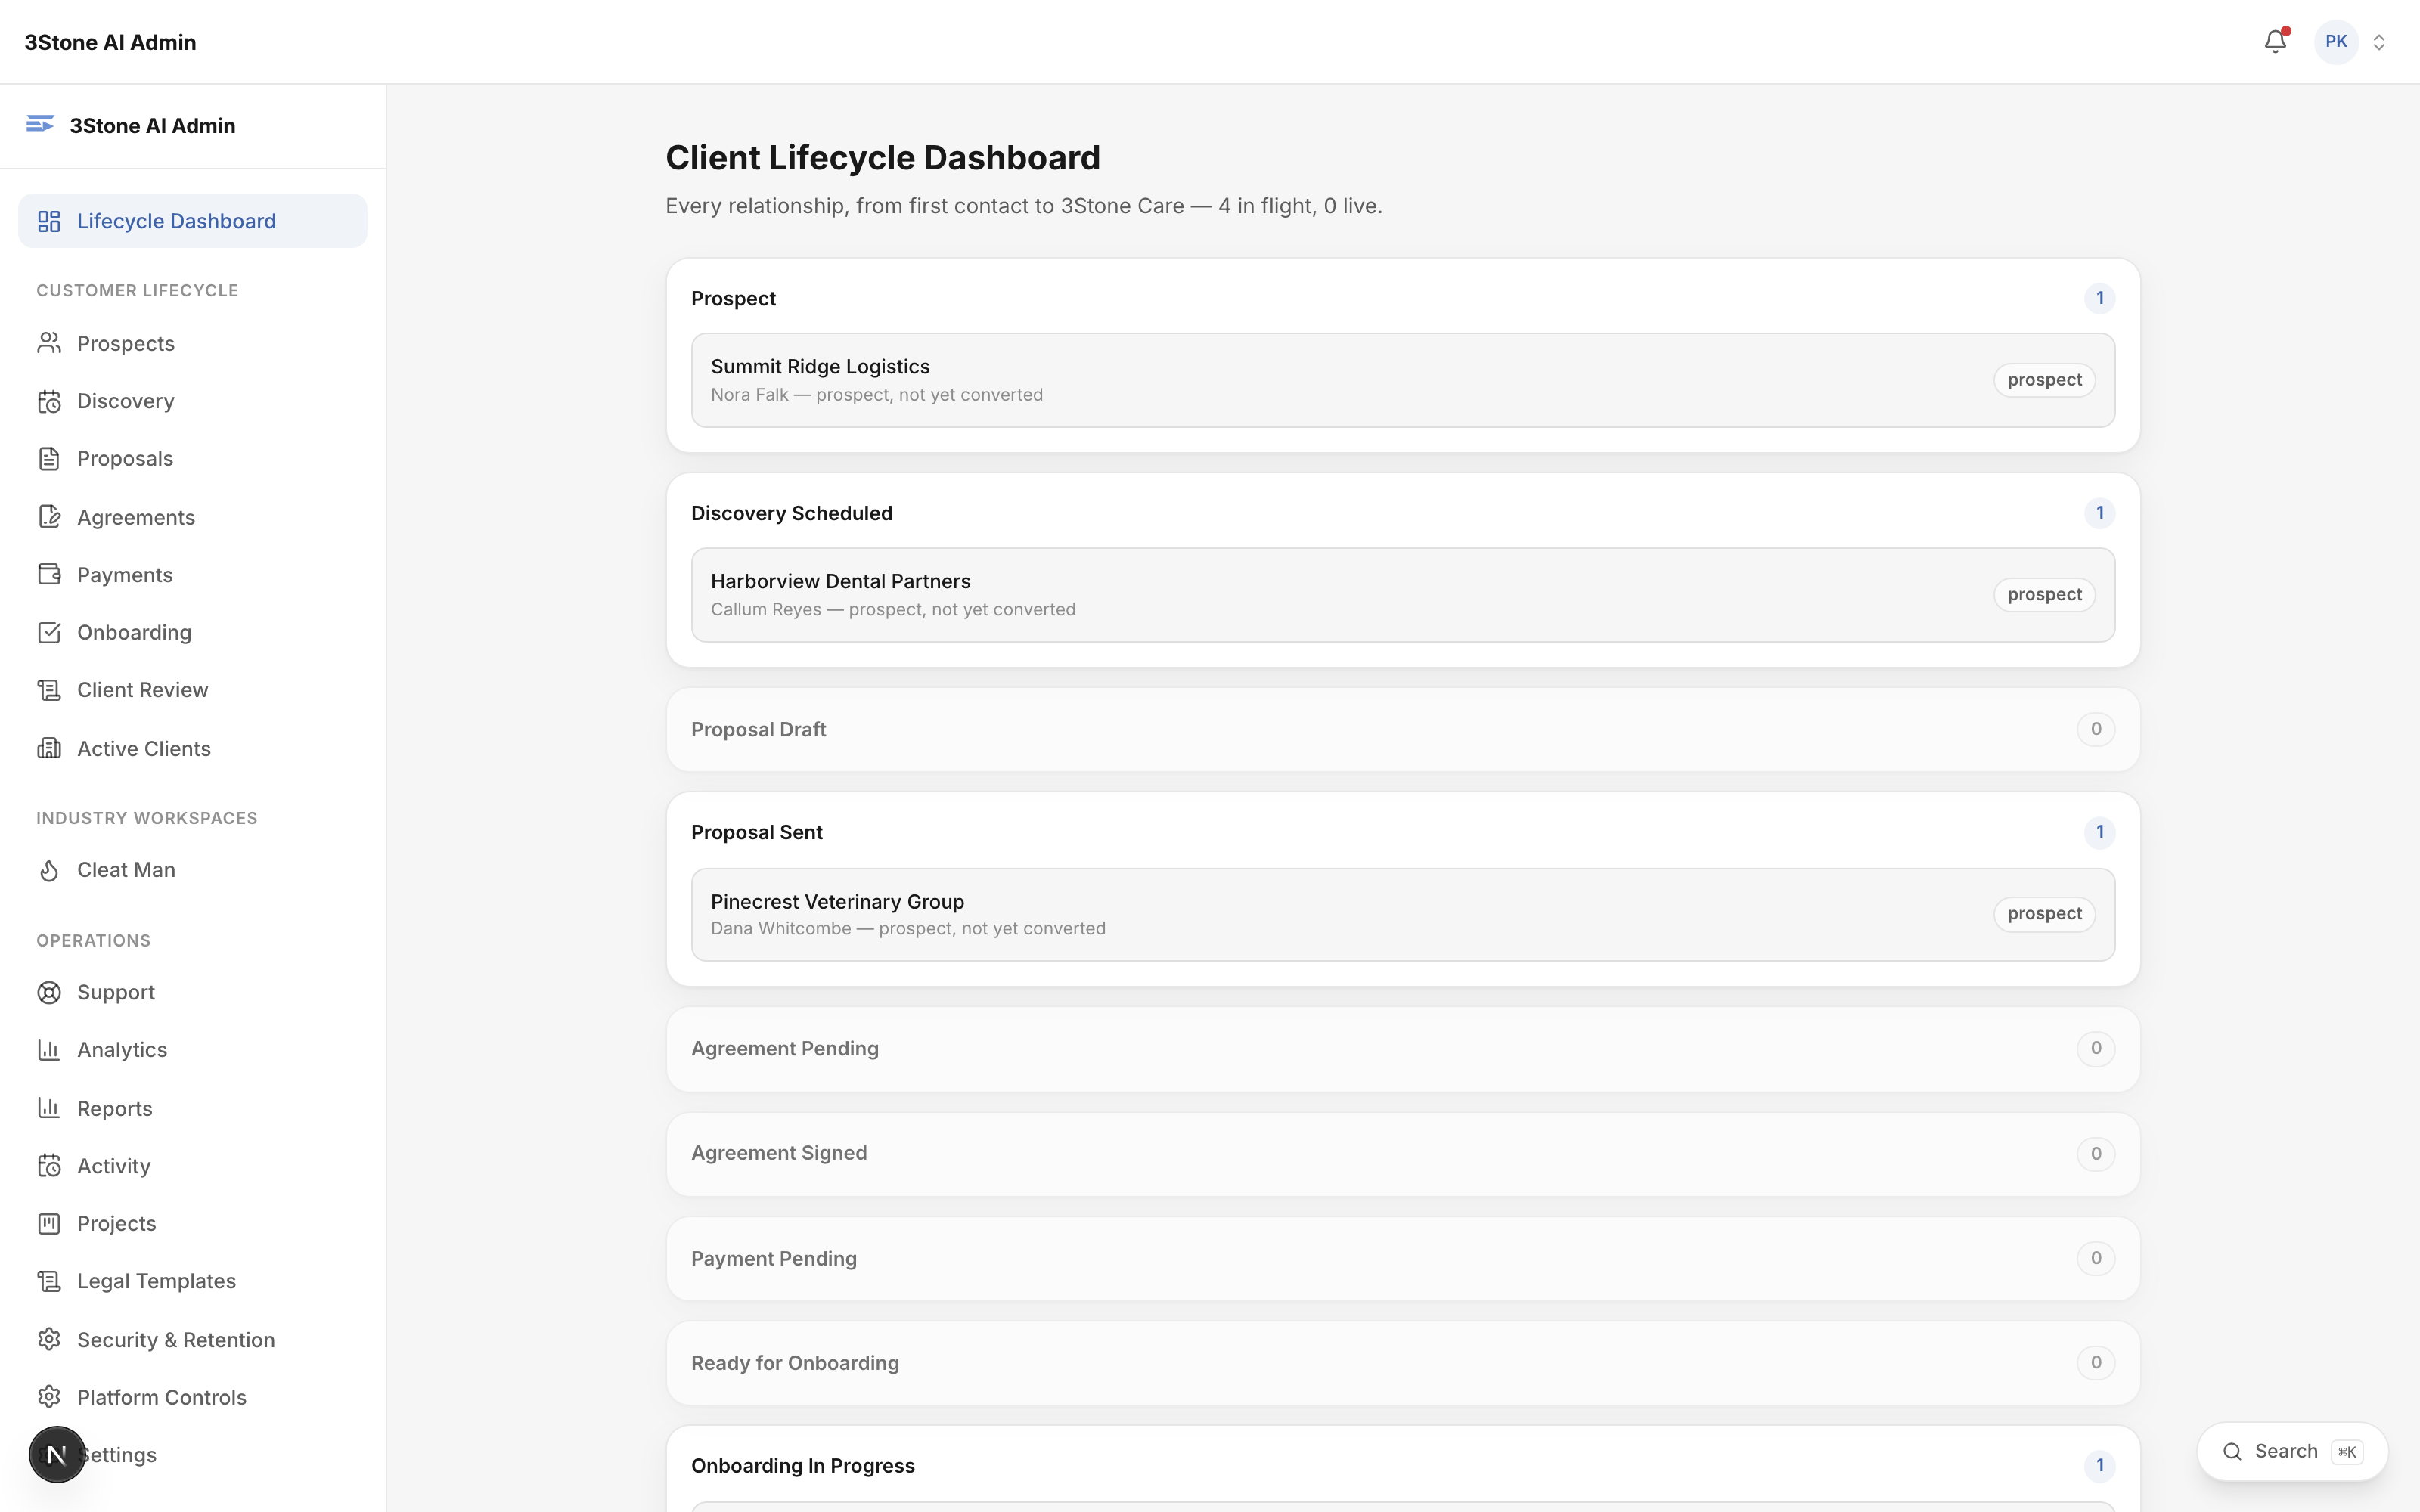
Task: Open Projects
Action: coord(192,1223)
